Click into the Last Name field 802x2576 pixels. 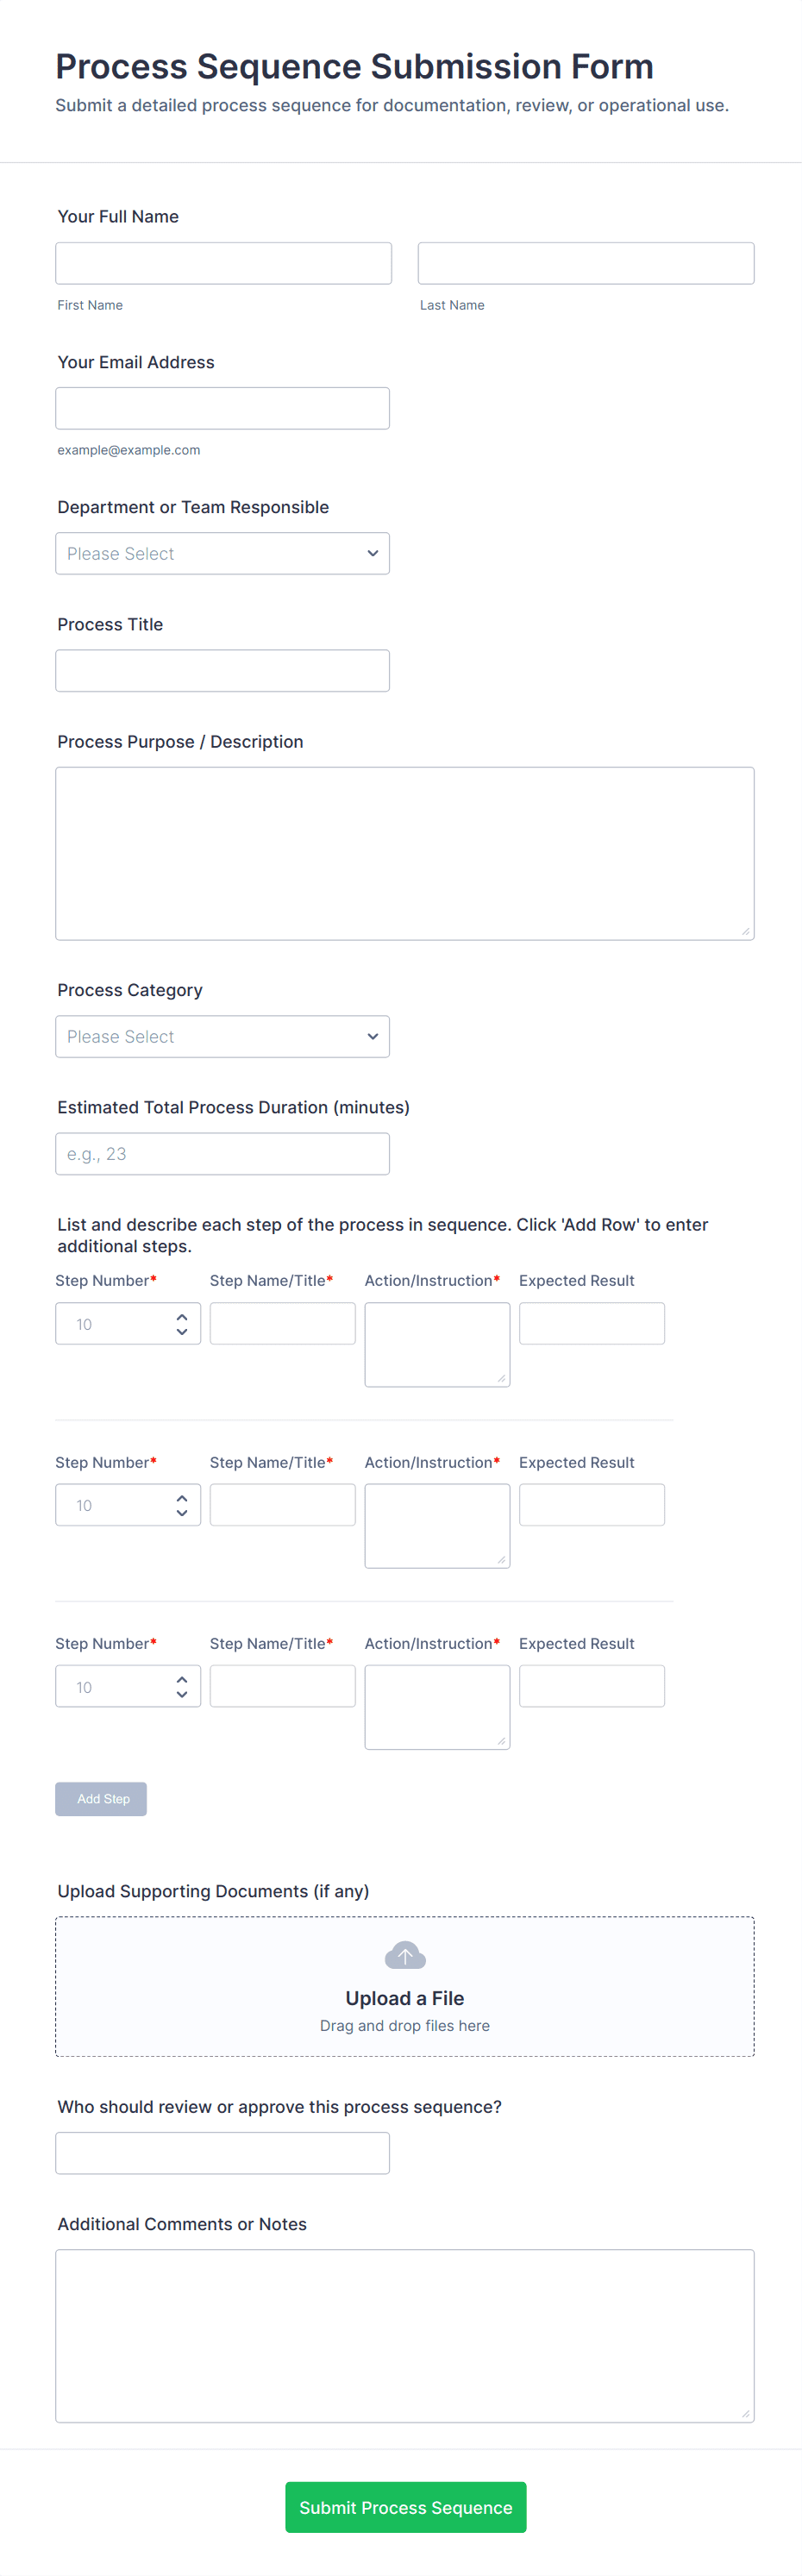585,263
